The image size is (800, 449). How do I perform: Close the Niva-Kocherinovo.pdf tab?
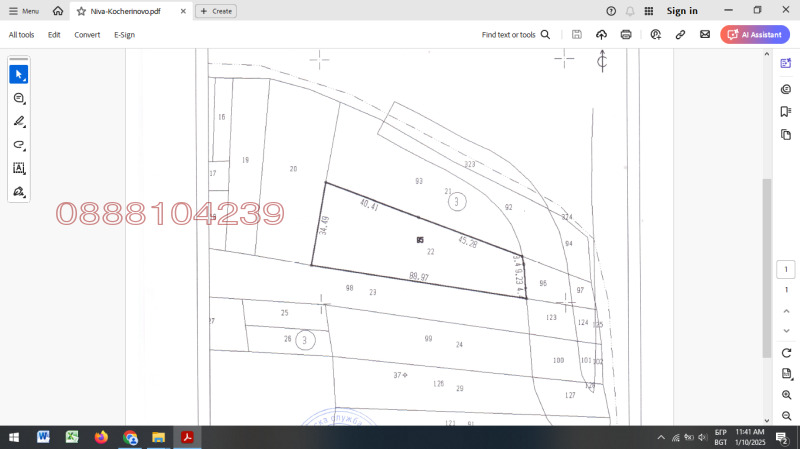[183, 11]
